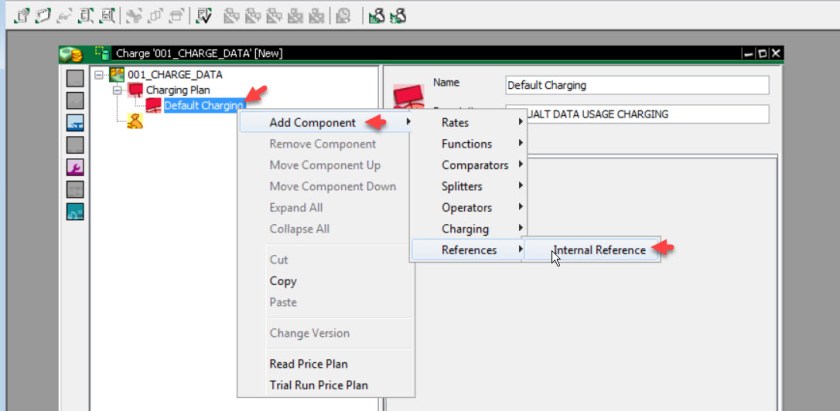The width and height of the screenshot is (840, 411).
Task: Click the grayed Remove Component entry
Action: [x=325, y=144]
